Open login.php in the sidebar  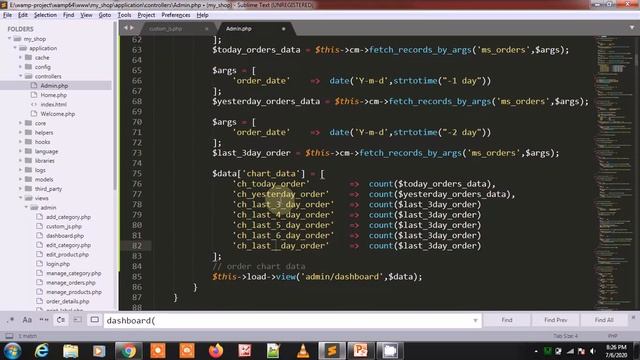[58, 264]
